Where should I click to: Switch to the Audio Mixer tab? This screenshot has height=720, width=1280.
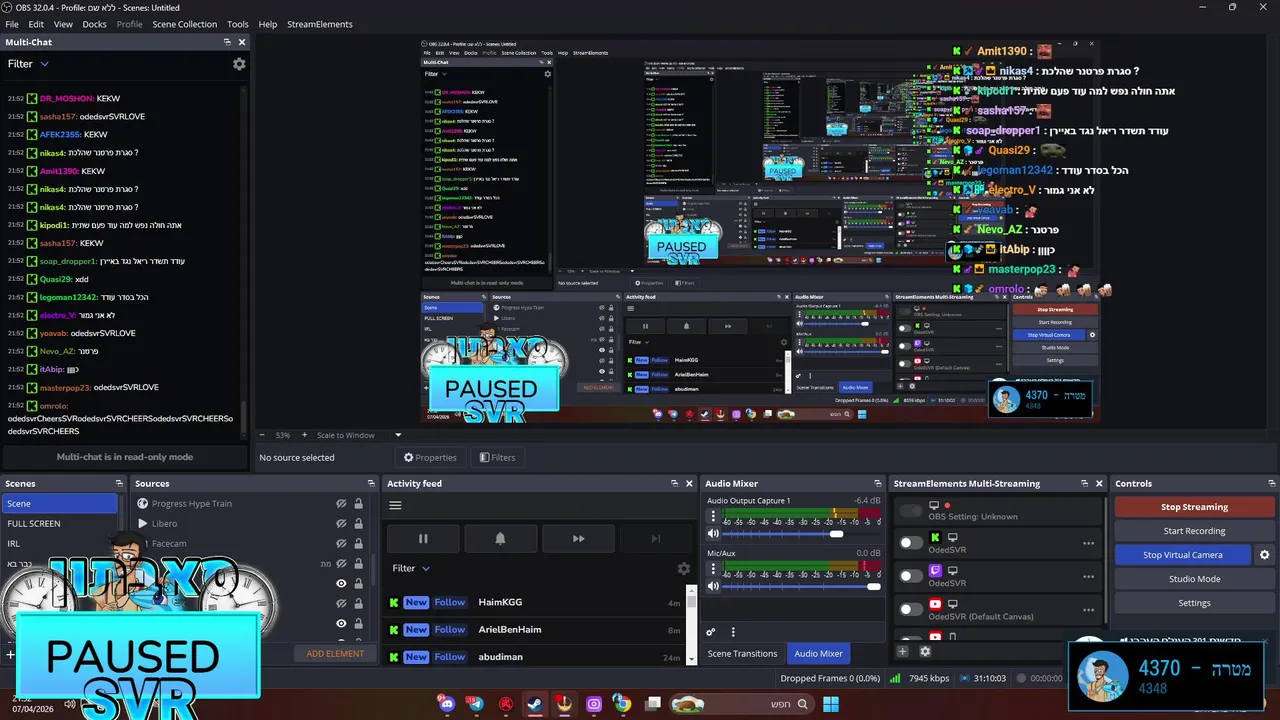click(x=818, y=653)
